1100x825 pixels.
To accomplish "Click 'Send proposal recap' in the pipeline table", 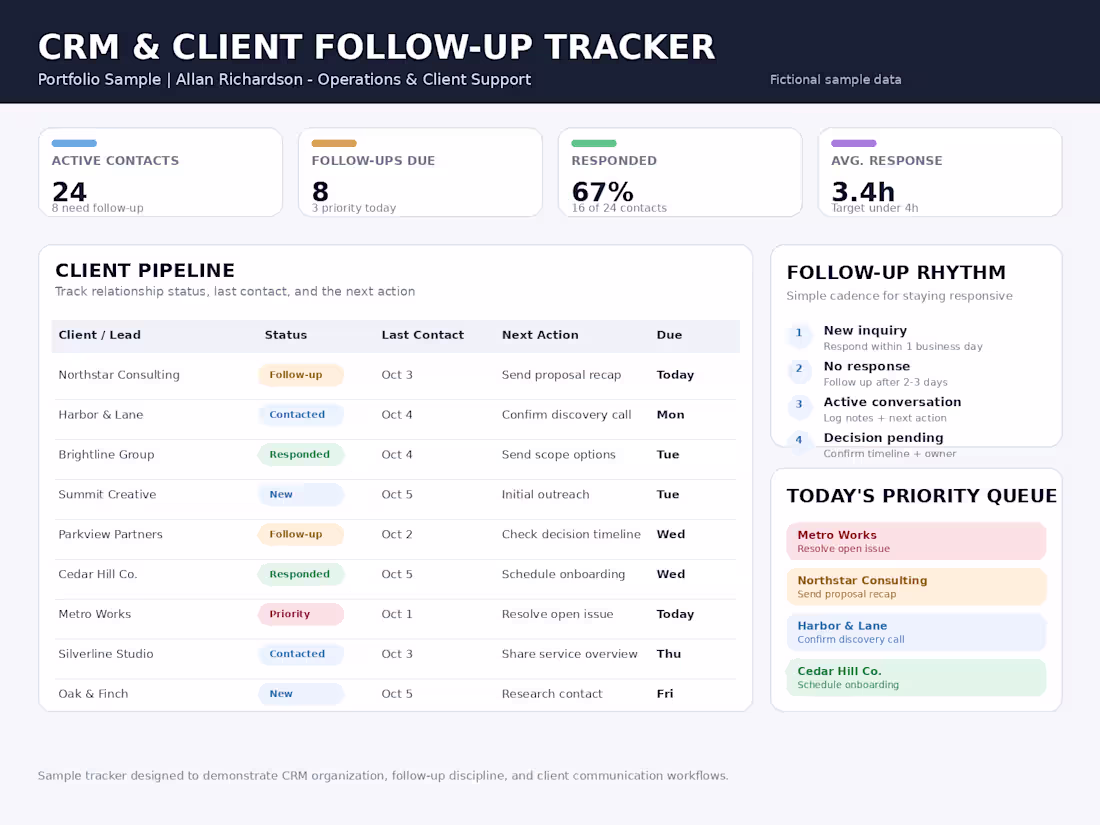I will [x=561, y=375].
